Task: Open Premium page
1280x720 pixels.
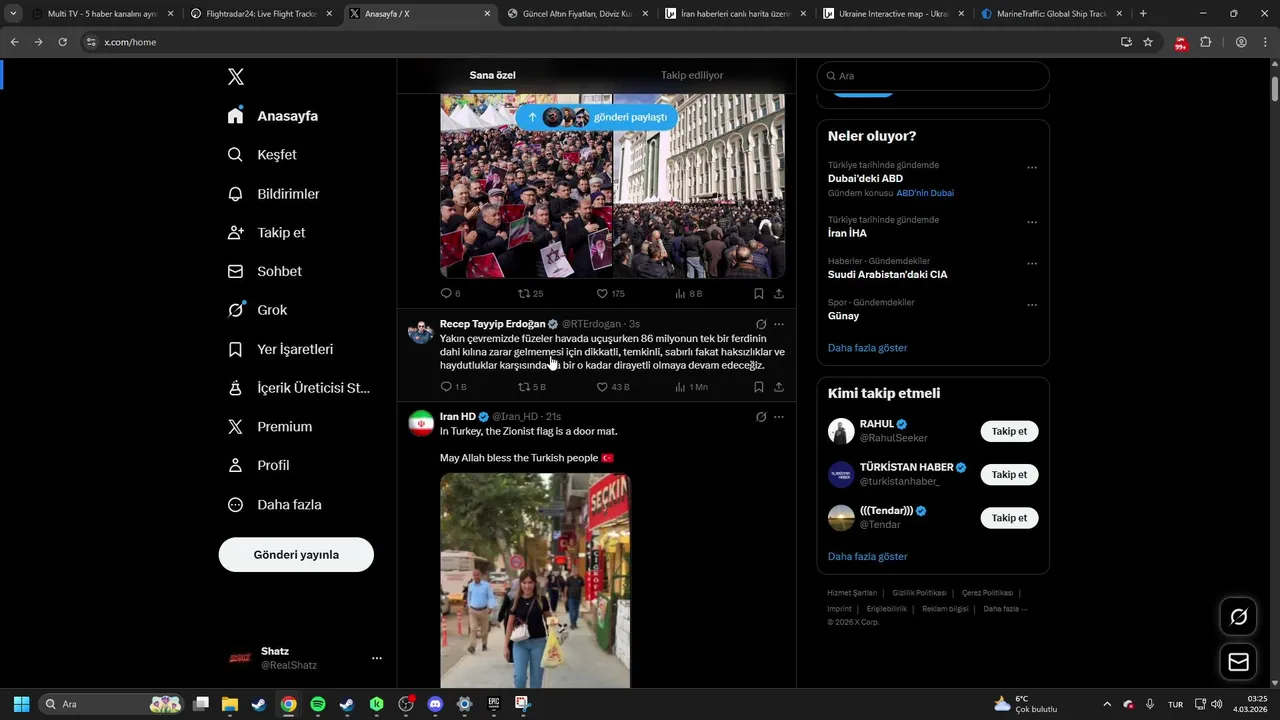Action: (x=270, y=427)
